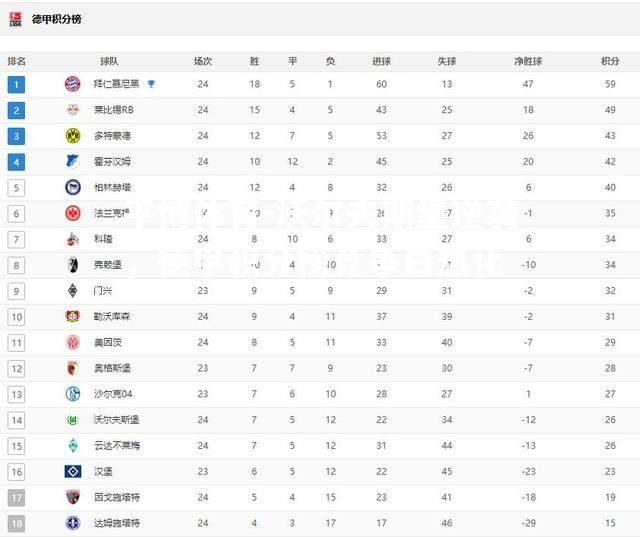Click the Bayern Munich club crest
Image resolution: width=640 pixels, height=537 pixels.
point(73,84)
